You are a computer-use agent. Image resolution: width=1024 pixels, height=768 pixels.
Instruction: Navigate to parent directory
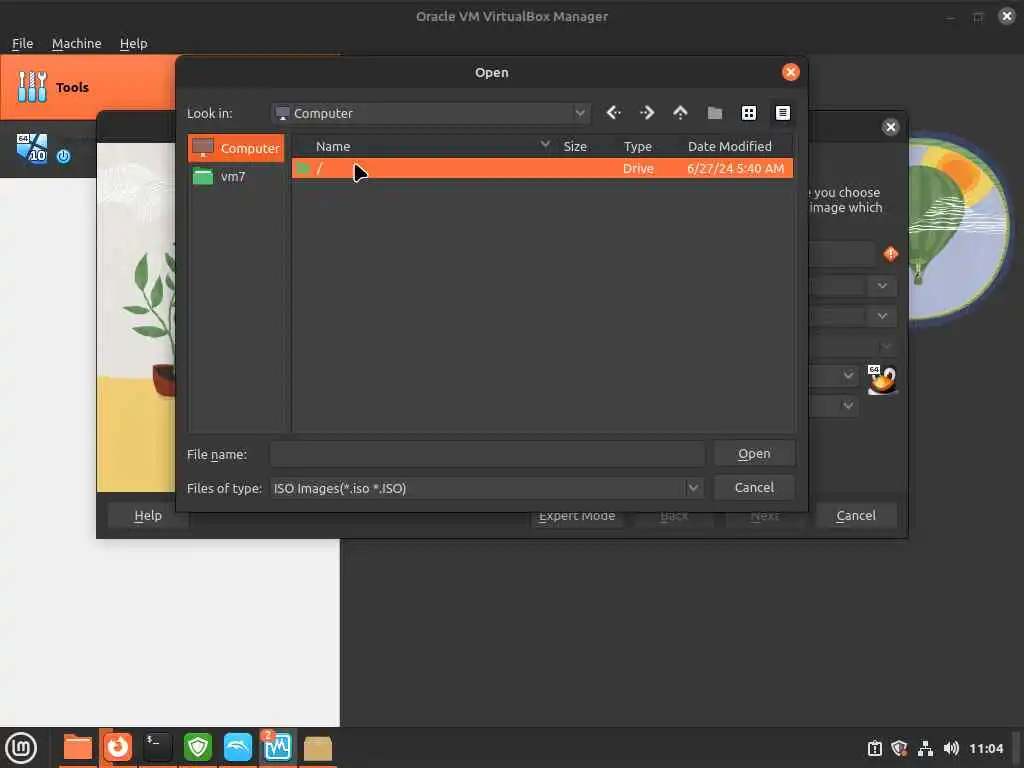[680, 113]
